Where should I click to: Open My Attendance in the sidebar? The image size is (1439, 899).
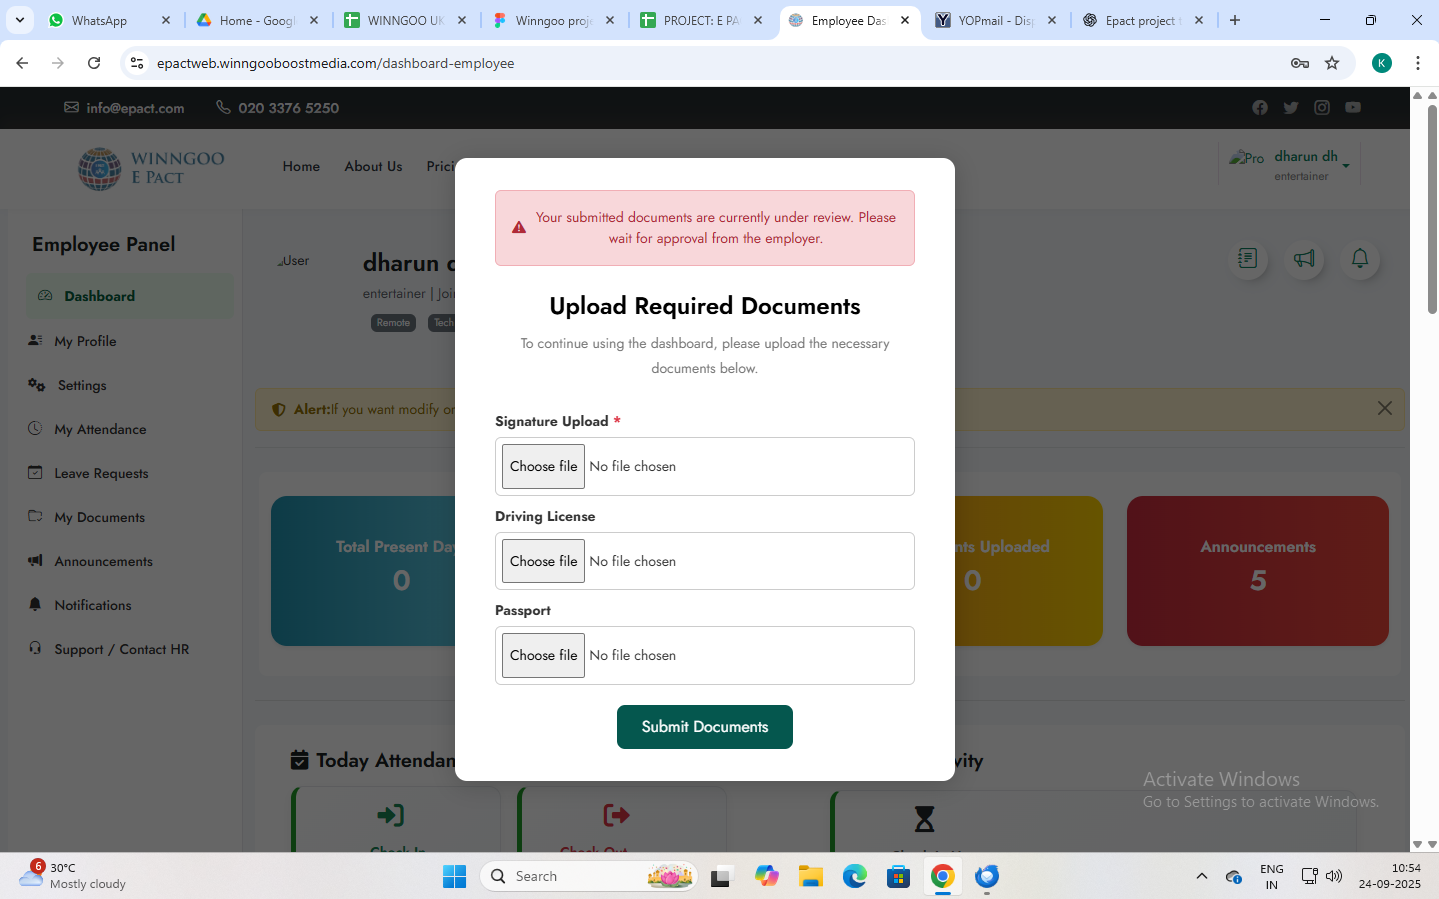pos(100,429)
